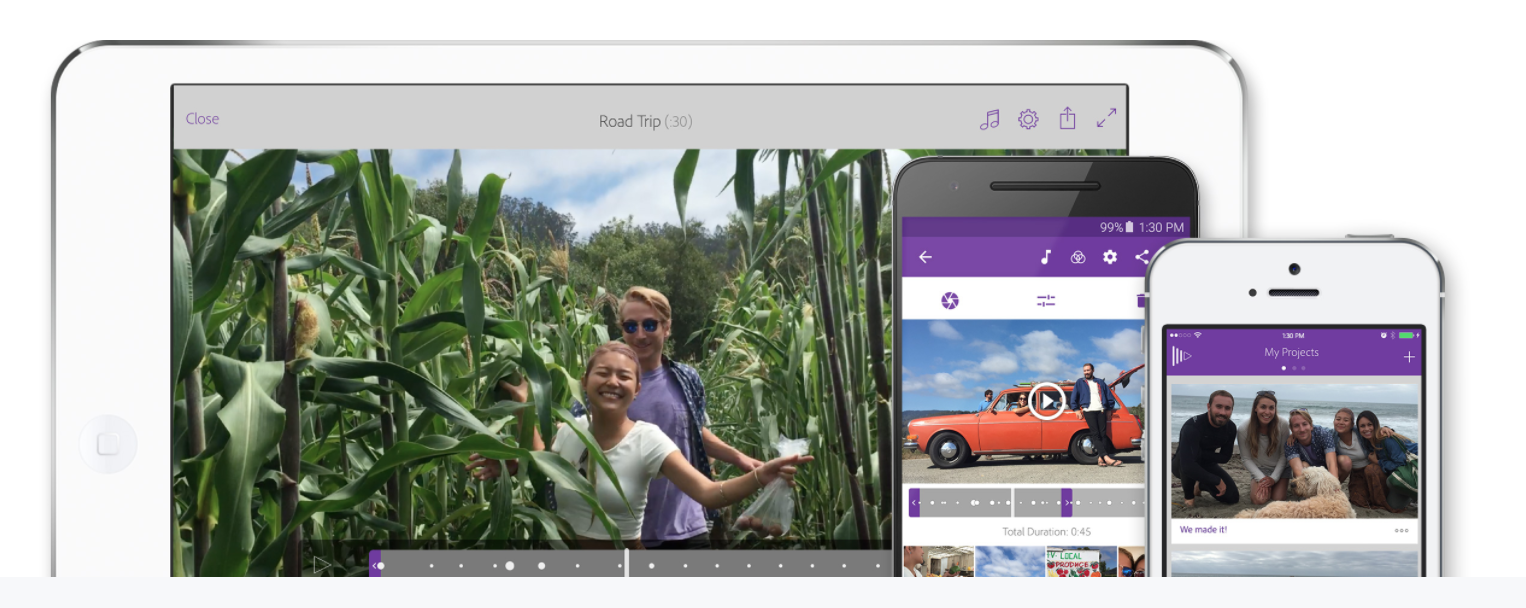Play the iPad timeline with the triangle button
Screen dimensions: 1526x608
pos(322,564)
